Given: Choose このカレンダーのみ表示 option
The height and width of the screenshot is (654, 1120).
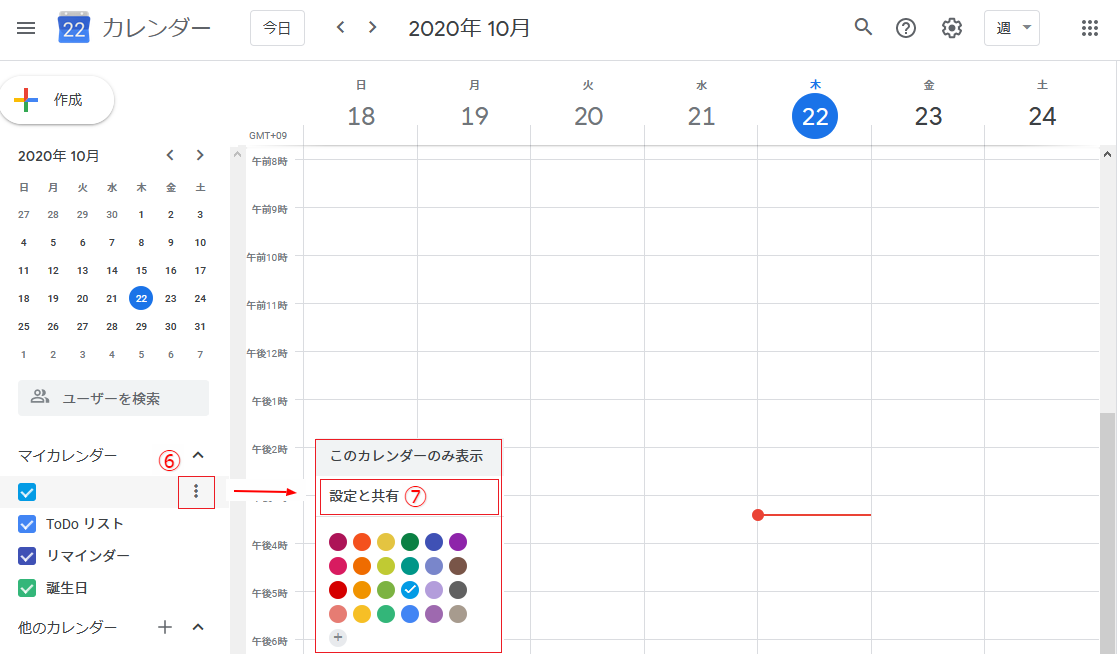Looking at the screenshot, I should click(x=406, y=456).
